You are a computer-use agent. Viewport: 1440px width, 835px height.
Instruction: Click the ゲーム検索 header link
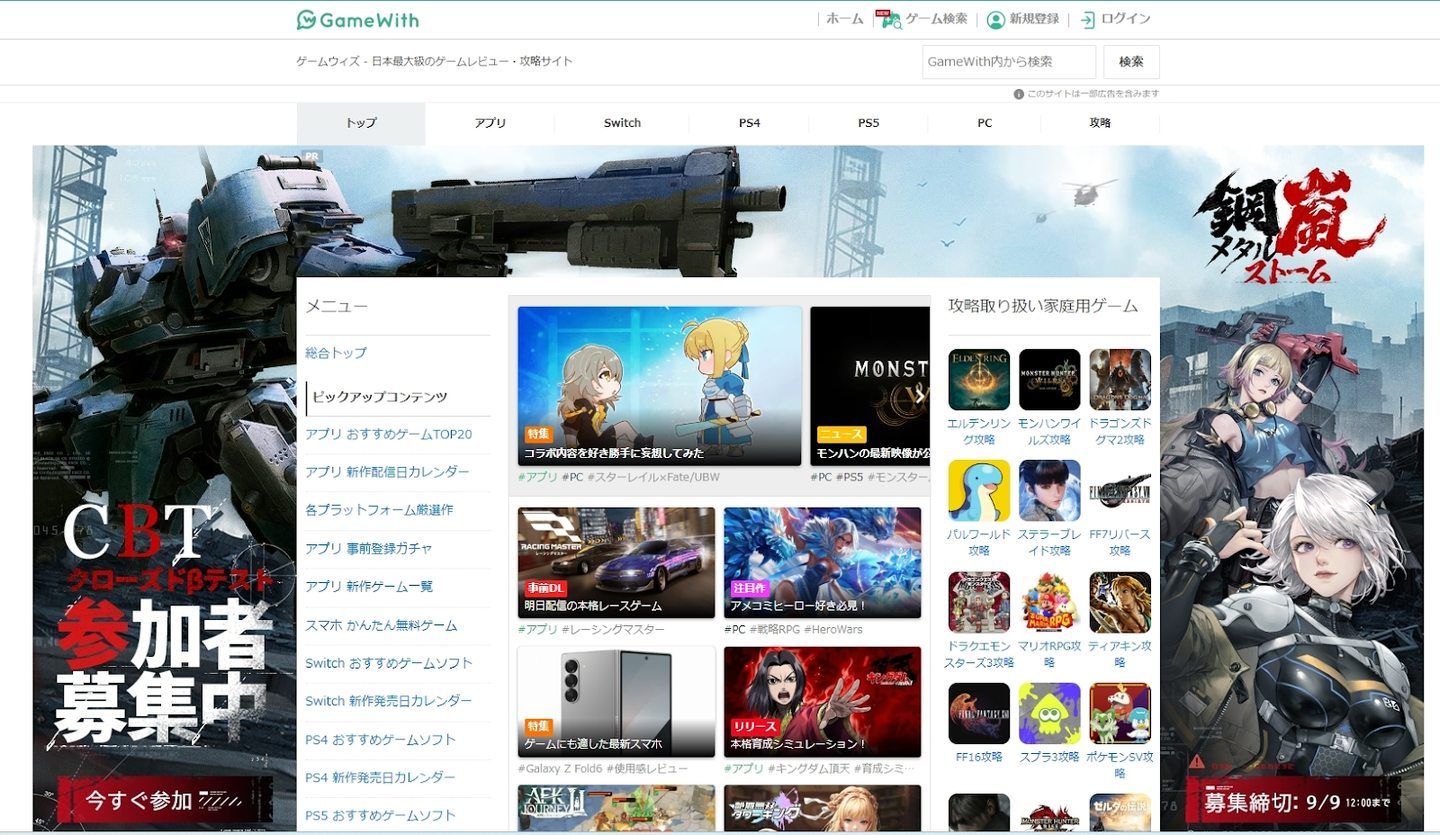coord(936,19)
